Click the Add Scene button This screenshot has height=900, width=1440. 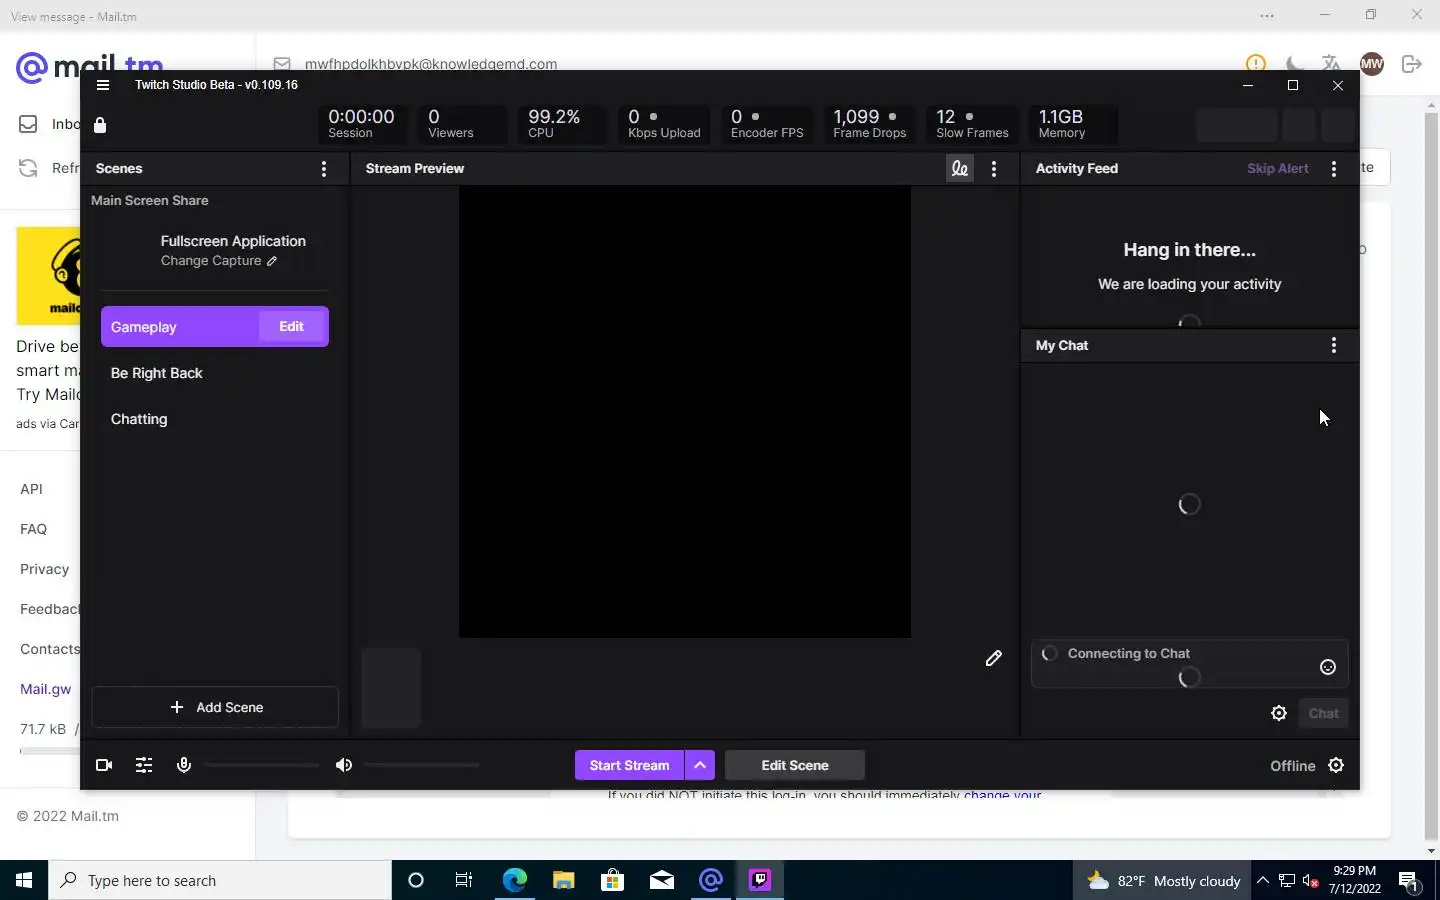coord(215,707)
